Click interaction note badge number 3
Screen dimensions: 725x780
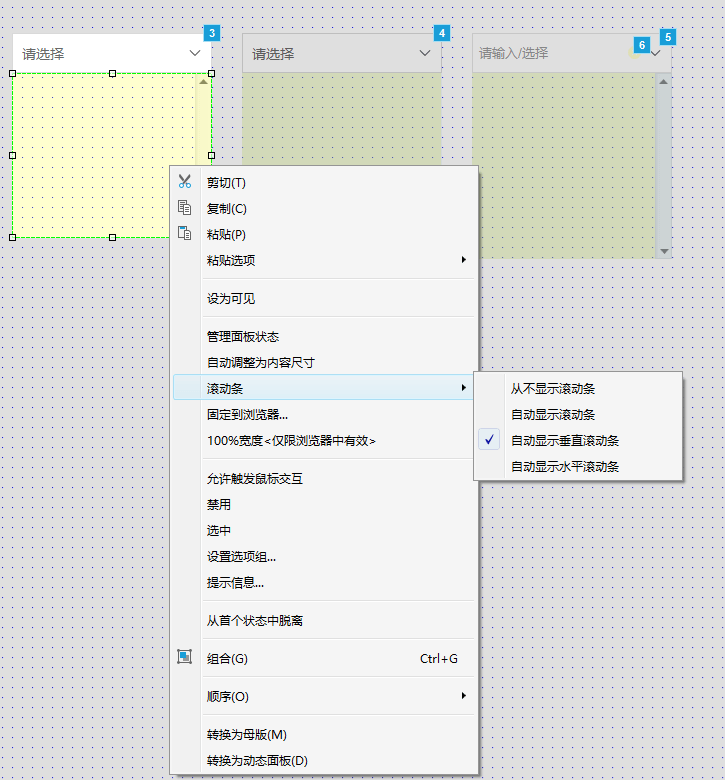point(212,33)
